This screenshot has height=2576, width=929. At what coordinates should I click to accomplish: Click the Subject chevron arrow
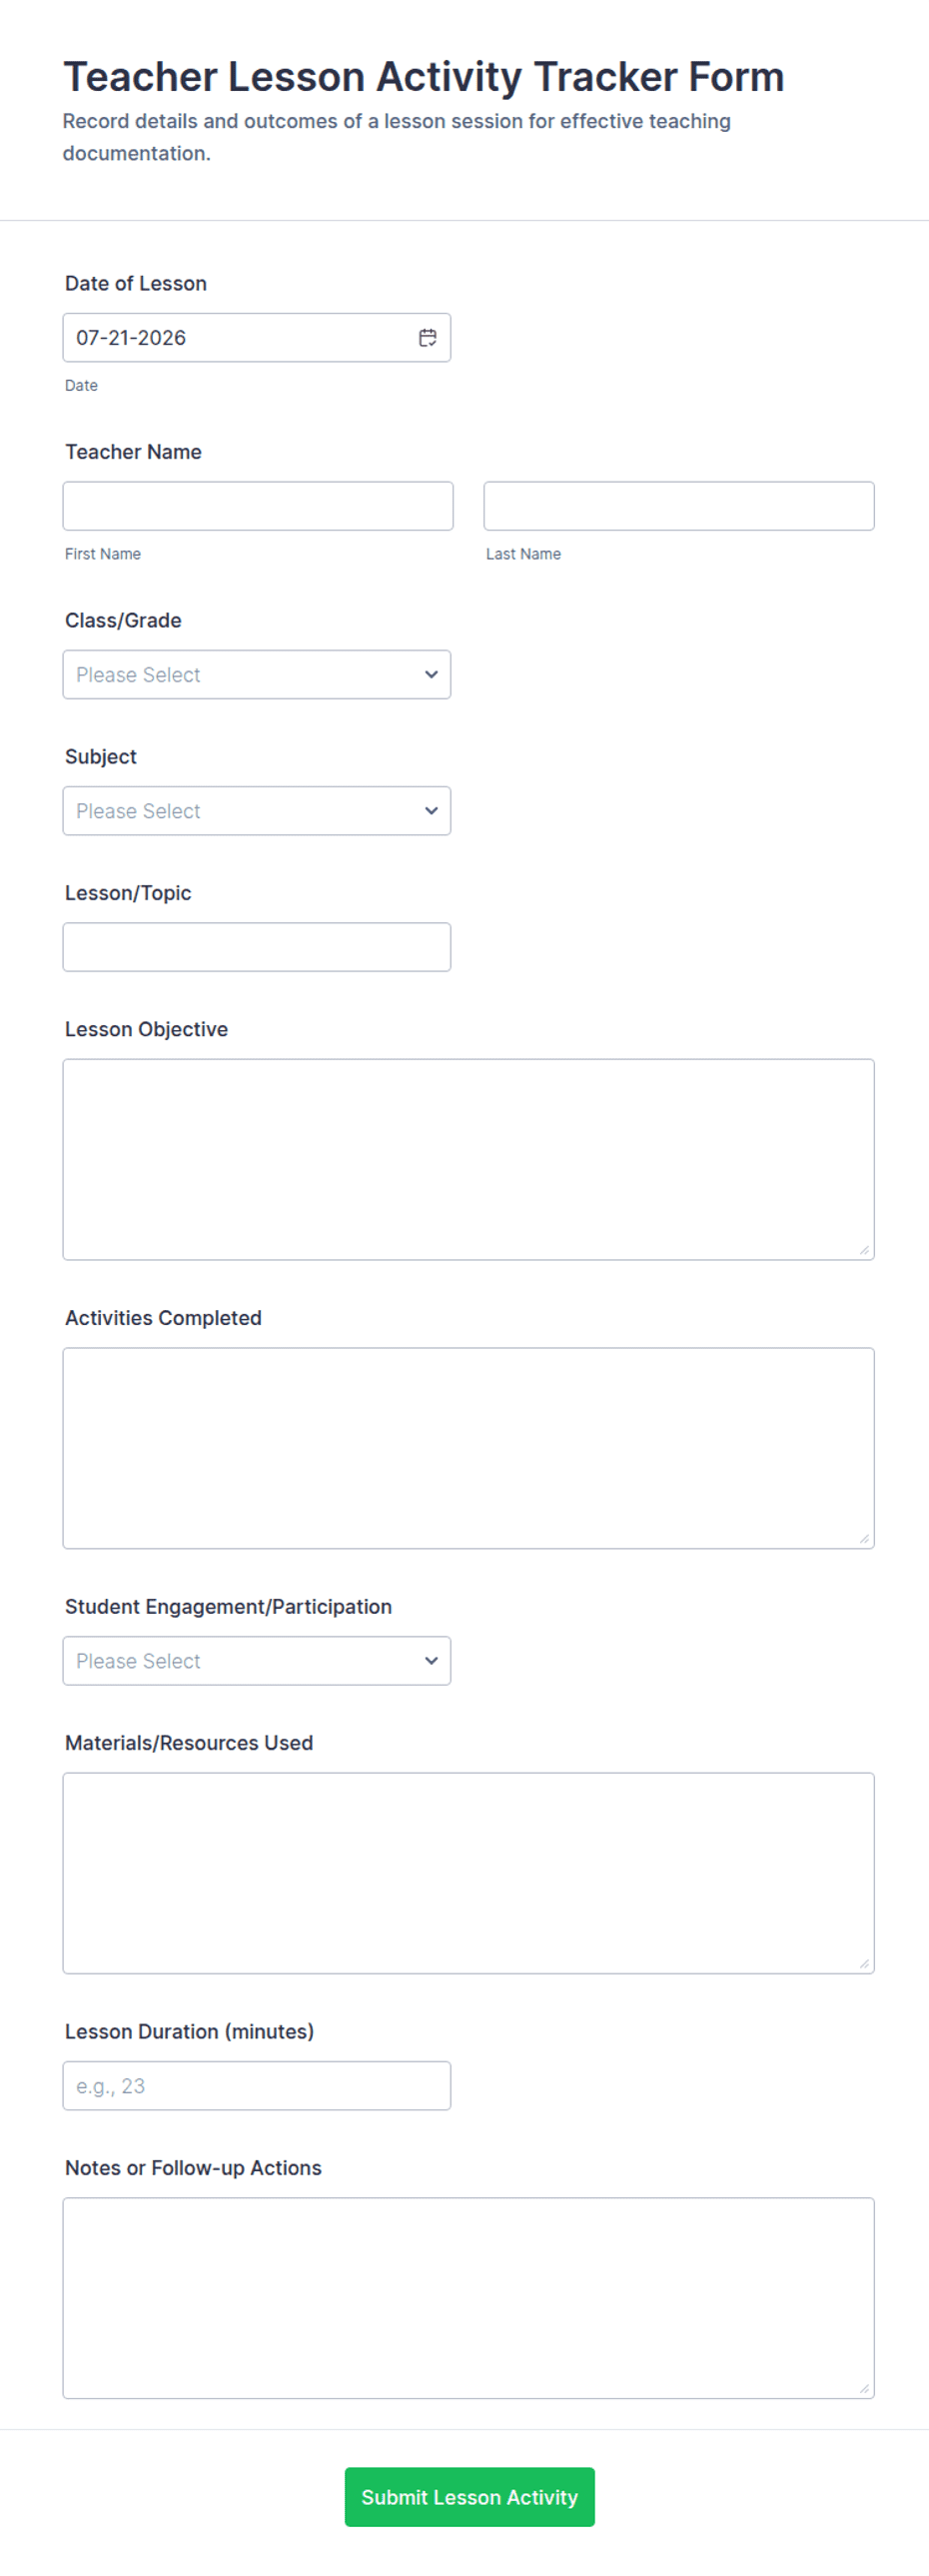point(431,811)
